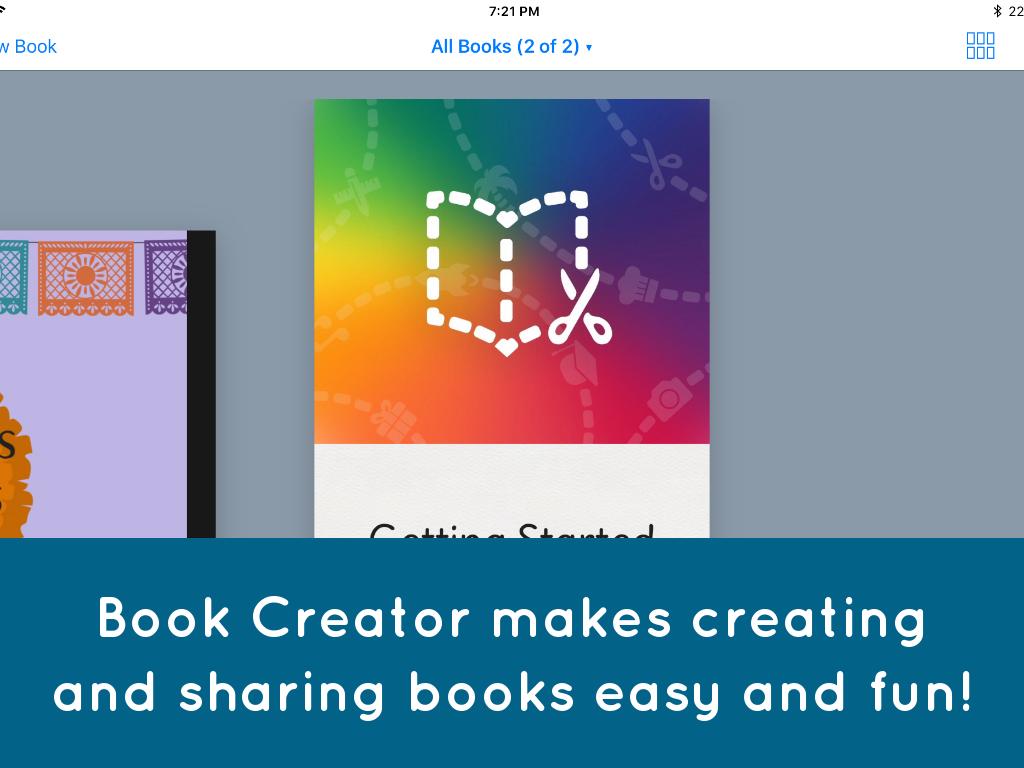Tap the New Book button

28,46
